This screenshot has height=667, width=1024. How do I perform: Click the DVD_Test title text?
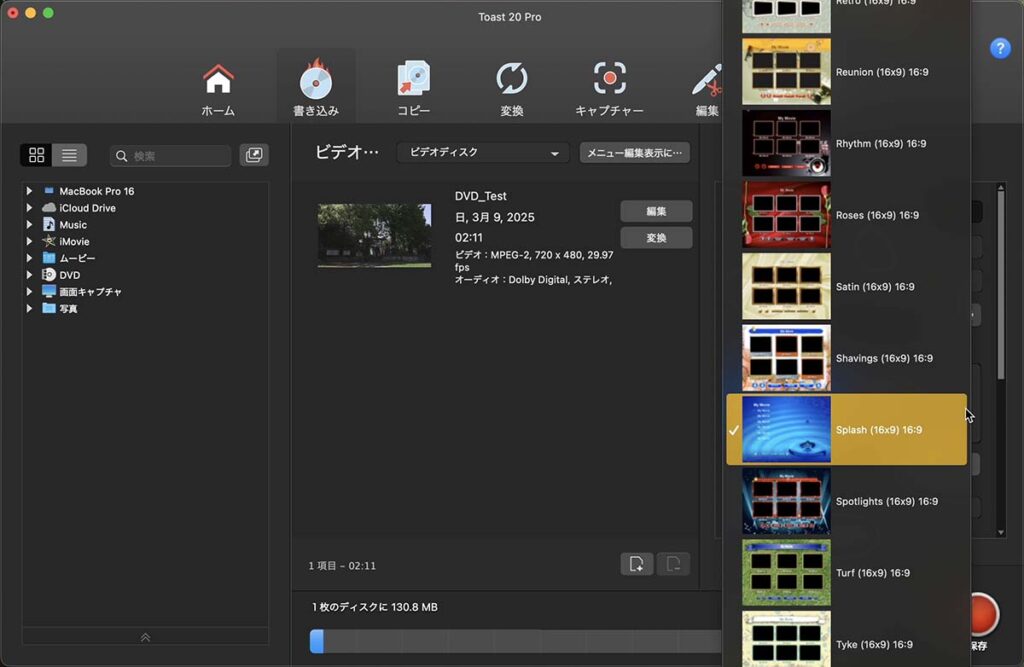click(x=481, y=196)
